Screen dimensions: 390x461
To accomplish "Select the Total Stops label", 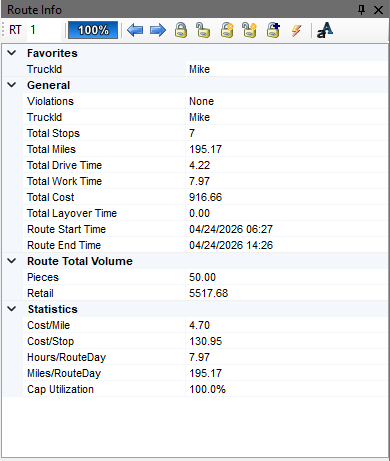I will point(53,133).
